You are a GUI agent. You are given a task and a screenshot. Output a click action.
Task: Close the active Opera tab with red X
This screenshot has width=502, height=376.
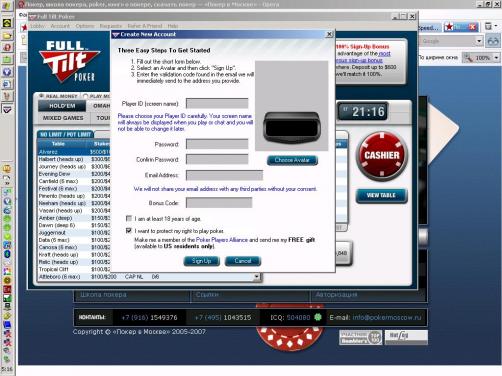pos(473,27)
